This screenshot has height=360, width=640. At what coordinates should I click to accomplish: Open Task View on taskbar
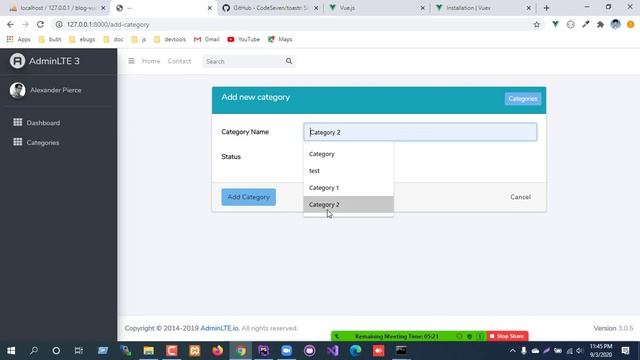click(79, 351)
